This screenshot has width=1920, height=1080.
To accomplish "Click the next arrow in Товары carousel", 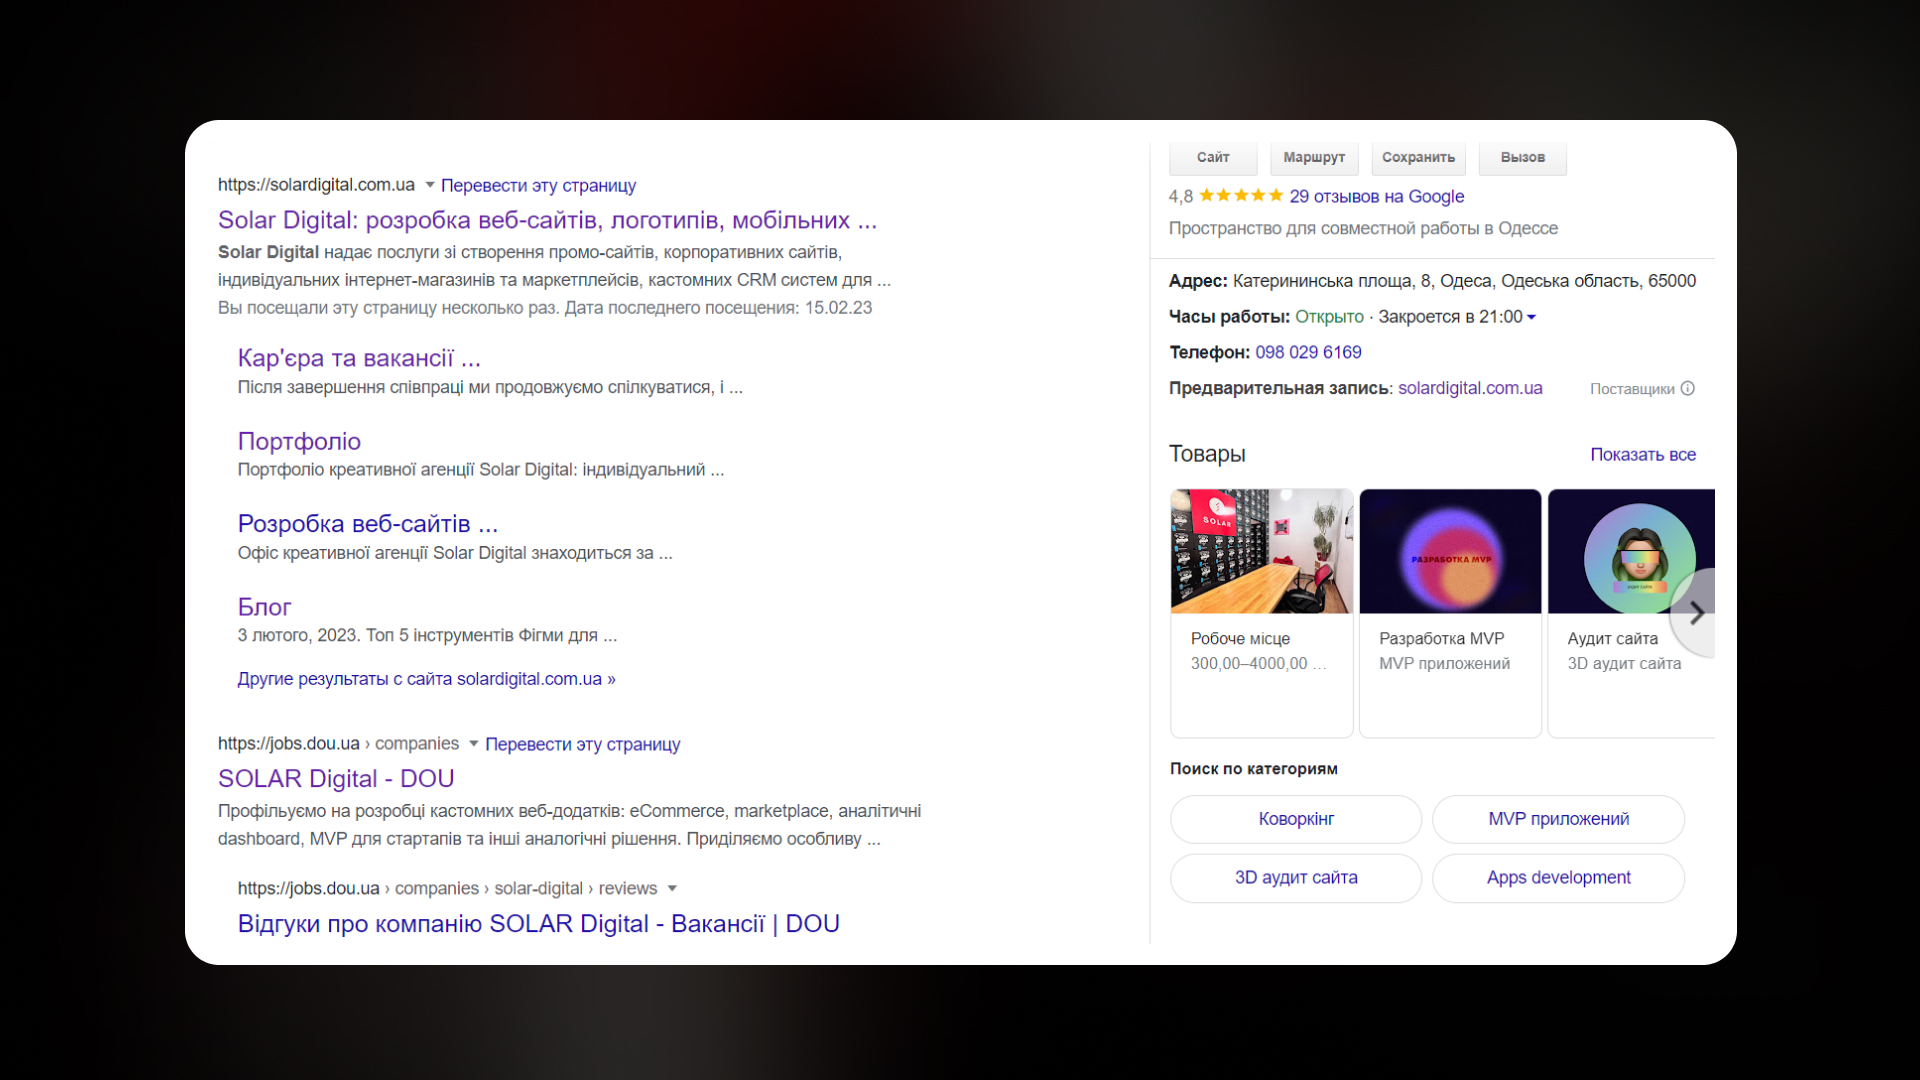I will [1696, 613].
